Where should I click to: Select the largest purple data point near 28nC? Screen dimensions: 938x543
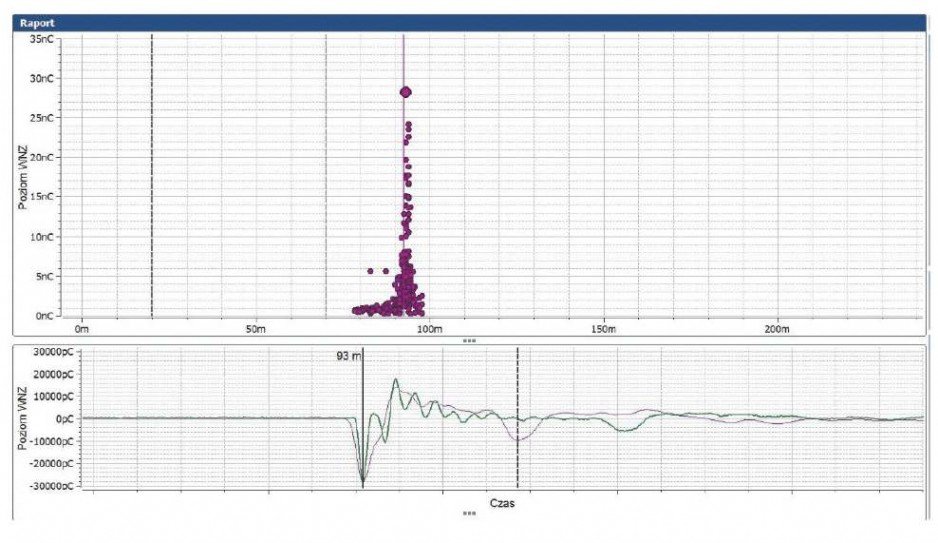[x=406, y=92]
